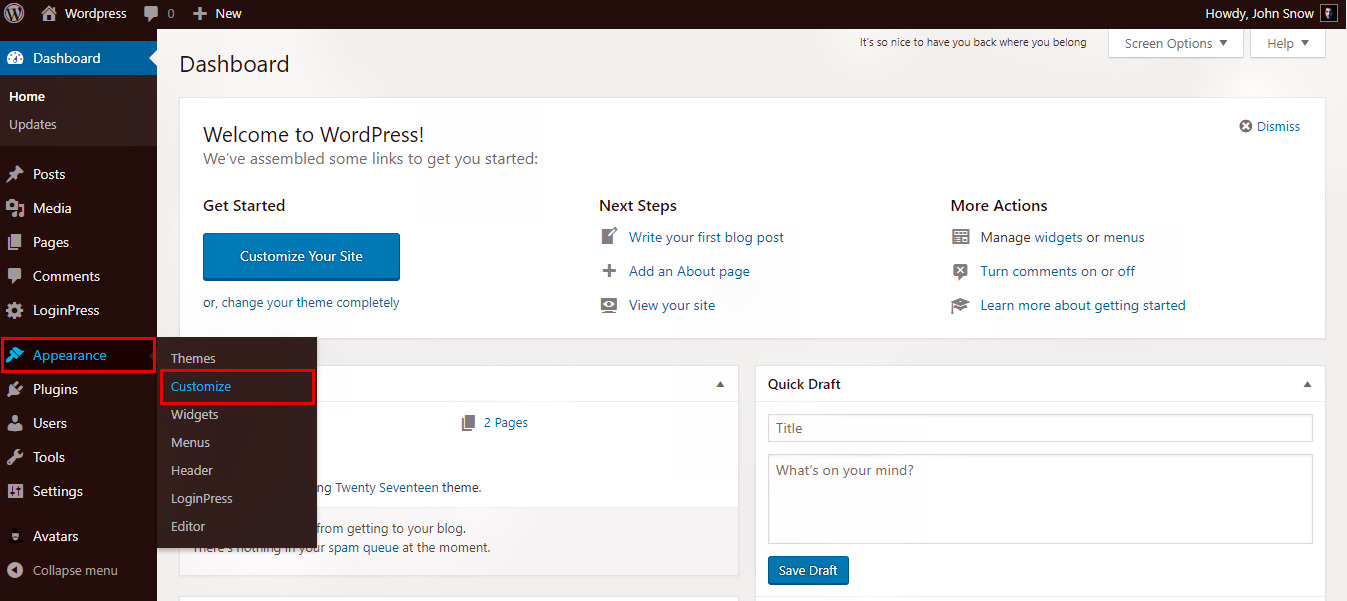Open Themes in the Appearance submenu
The height and width of the screenshot is (601, 1347).
[x=193, y=358]
